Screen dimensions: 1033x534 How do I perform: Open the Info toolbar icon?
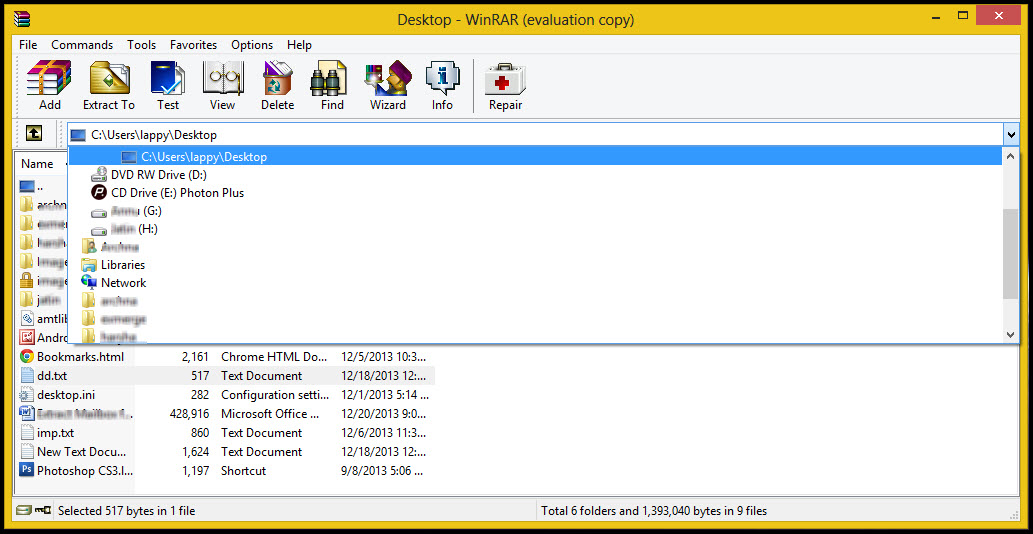coord(442,78)
